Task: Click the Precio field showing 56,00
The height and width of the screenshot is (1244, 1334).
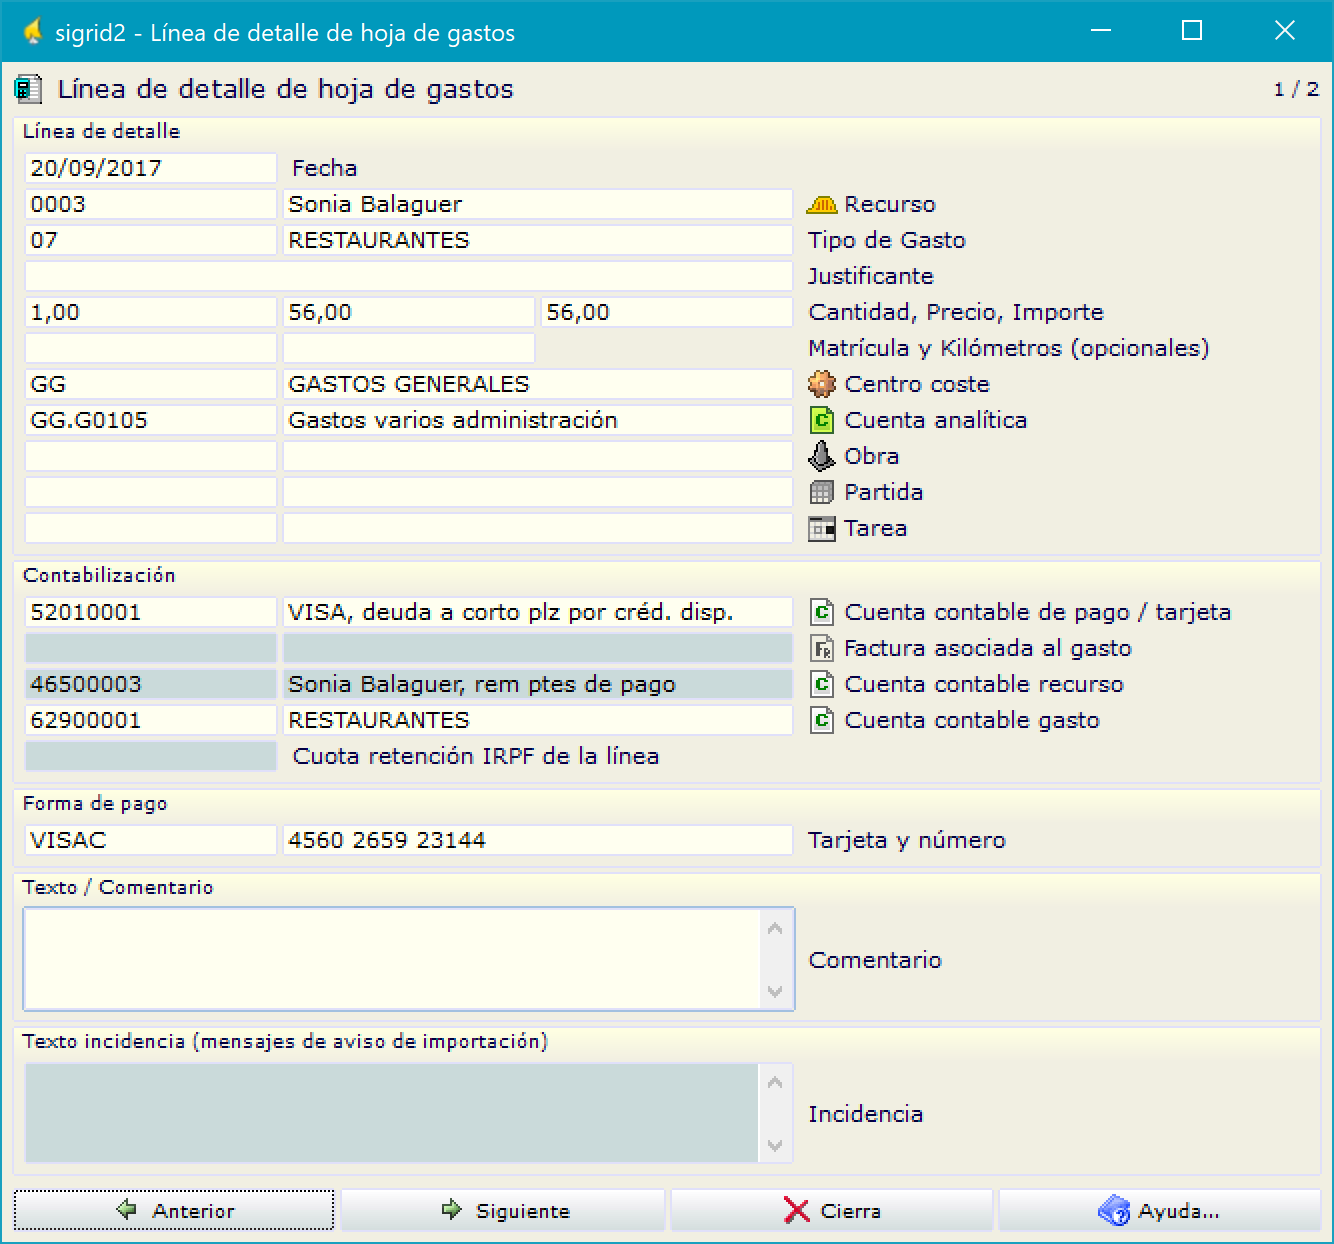Action: (409, 312)
